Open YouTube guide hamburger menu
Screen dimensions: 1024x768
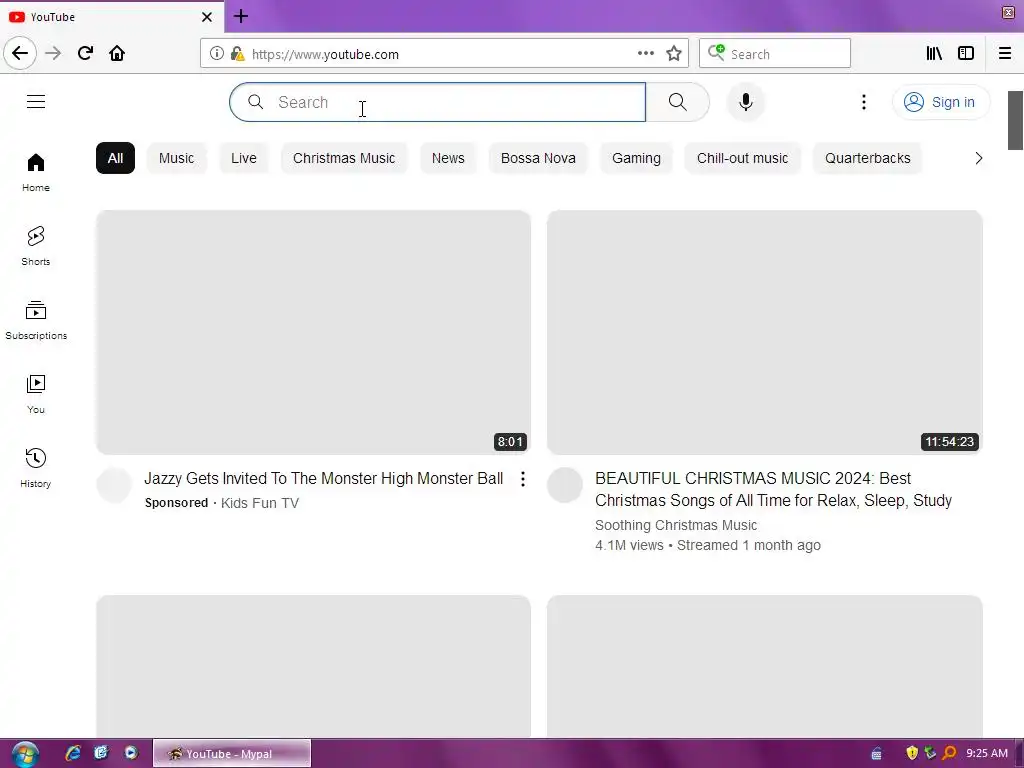pyautogui.click(x=36, y=102)
